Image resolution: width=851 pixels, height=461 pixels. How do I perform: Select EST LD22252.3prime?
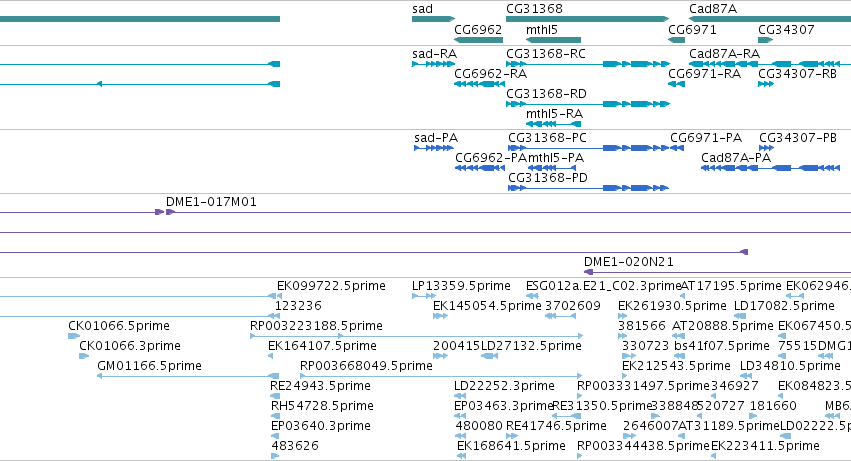(x=504, y=387)
